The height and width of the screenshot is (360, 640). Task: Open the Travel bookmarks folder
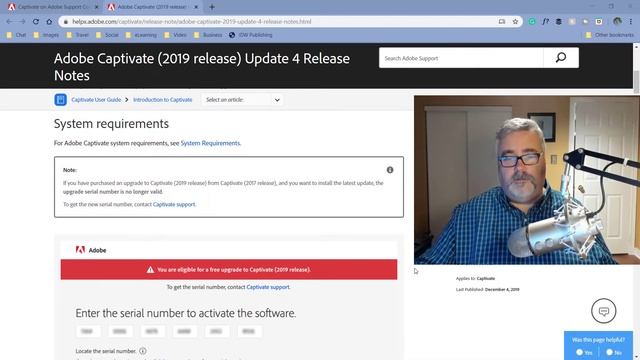pyautogui.click(x=78, y=35)
